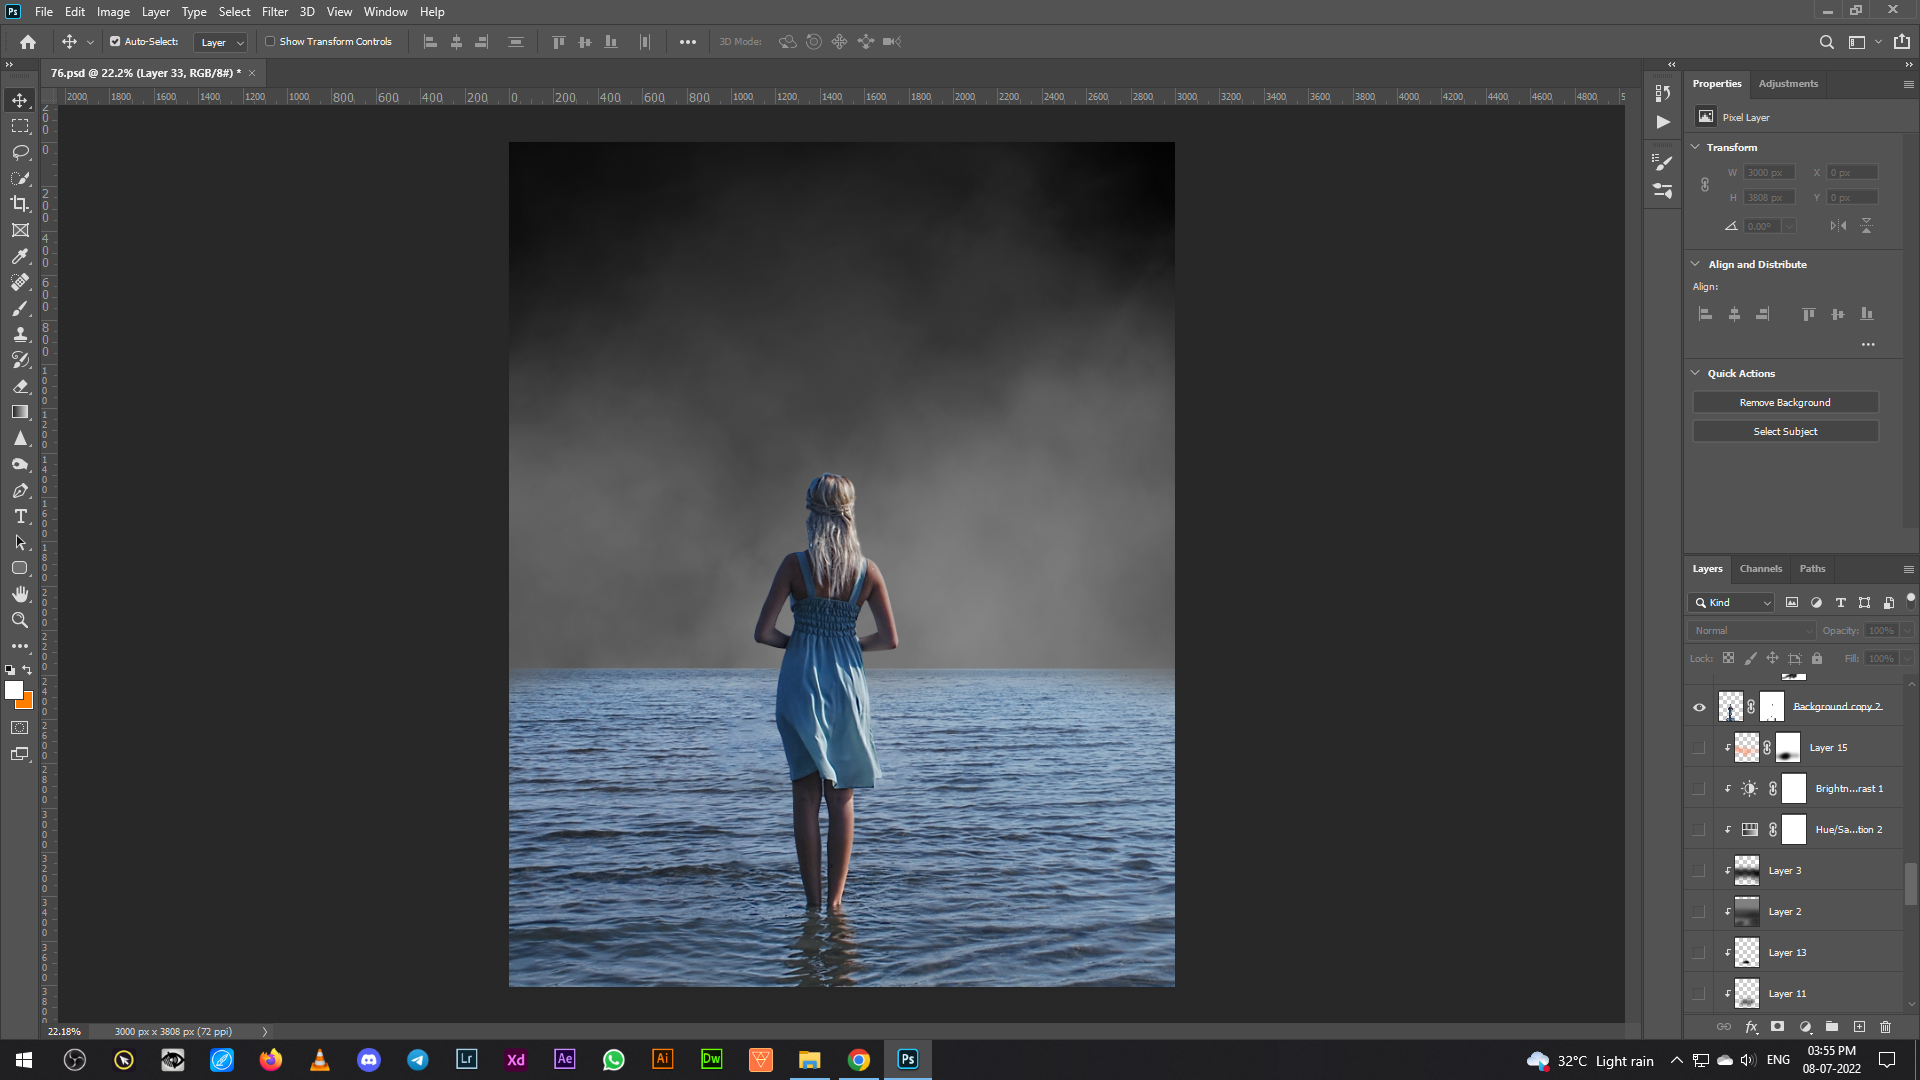
Task: Select the Lasso tool
Action: [20, 152]
